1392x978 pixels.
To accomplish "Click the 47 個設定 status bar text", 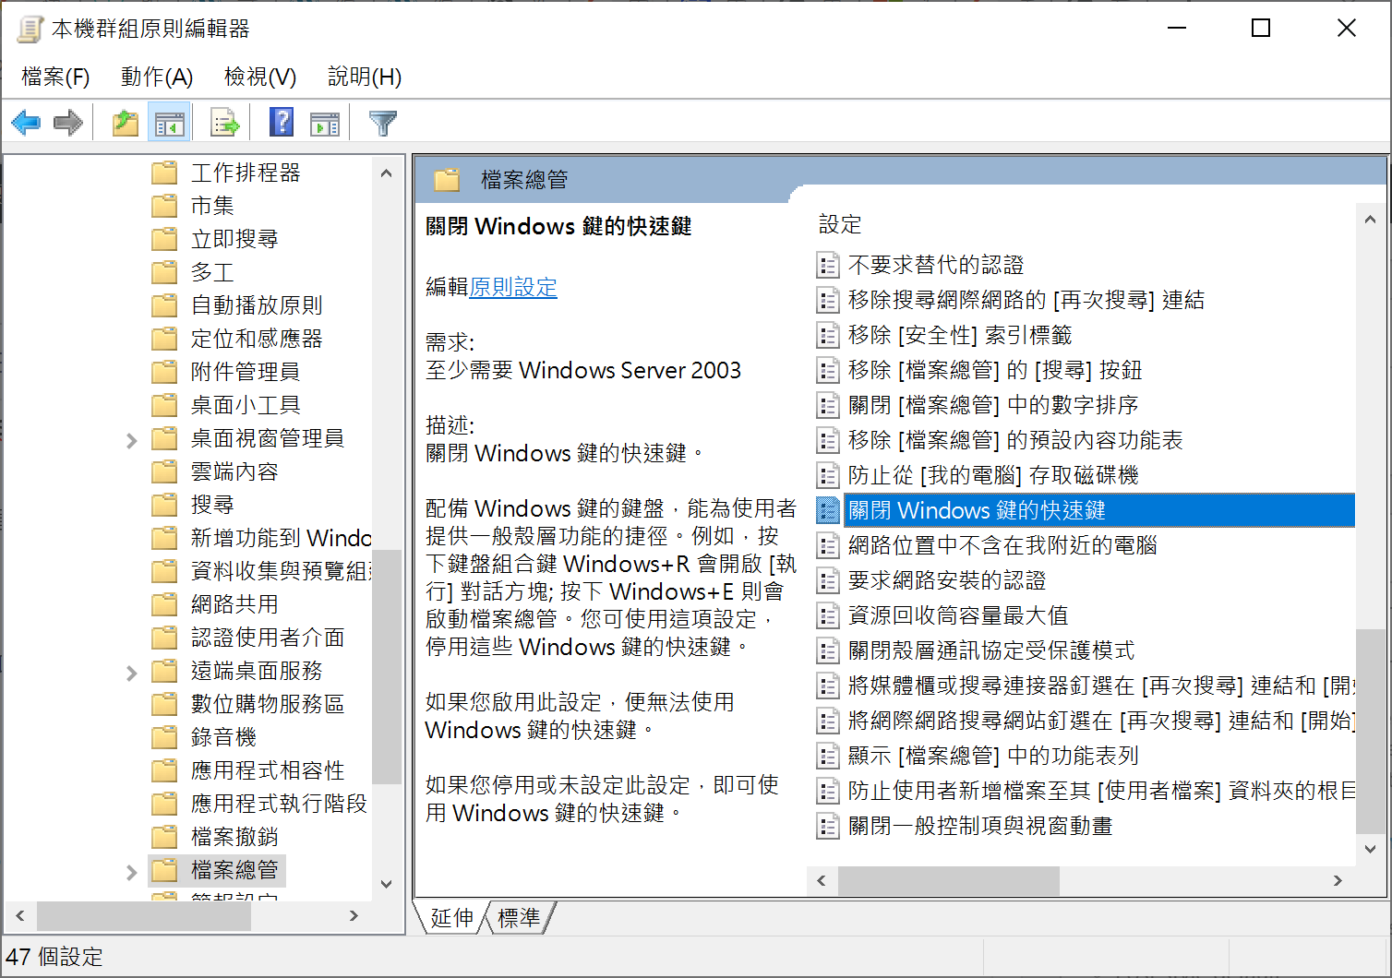I will coord(54,957).
